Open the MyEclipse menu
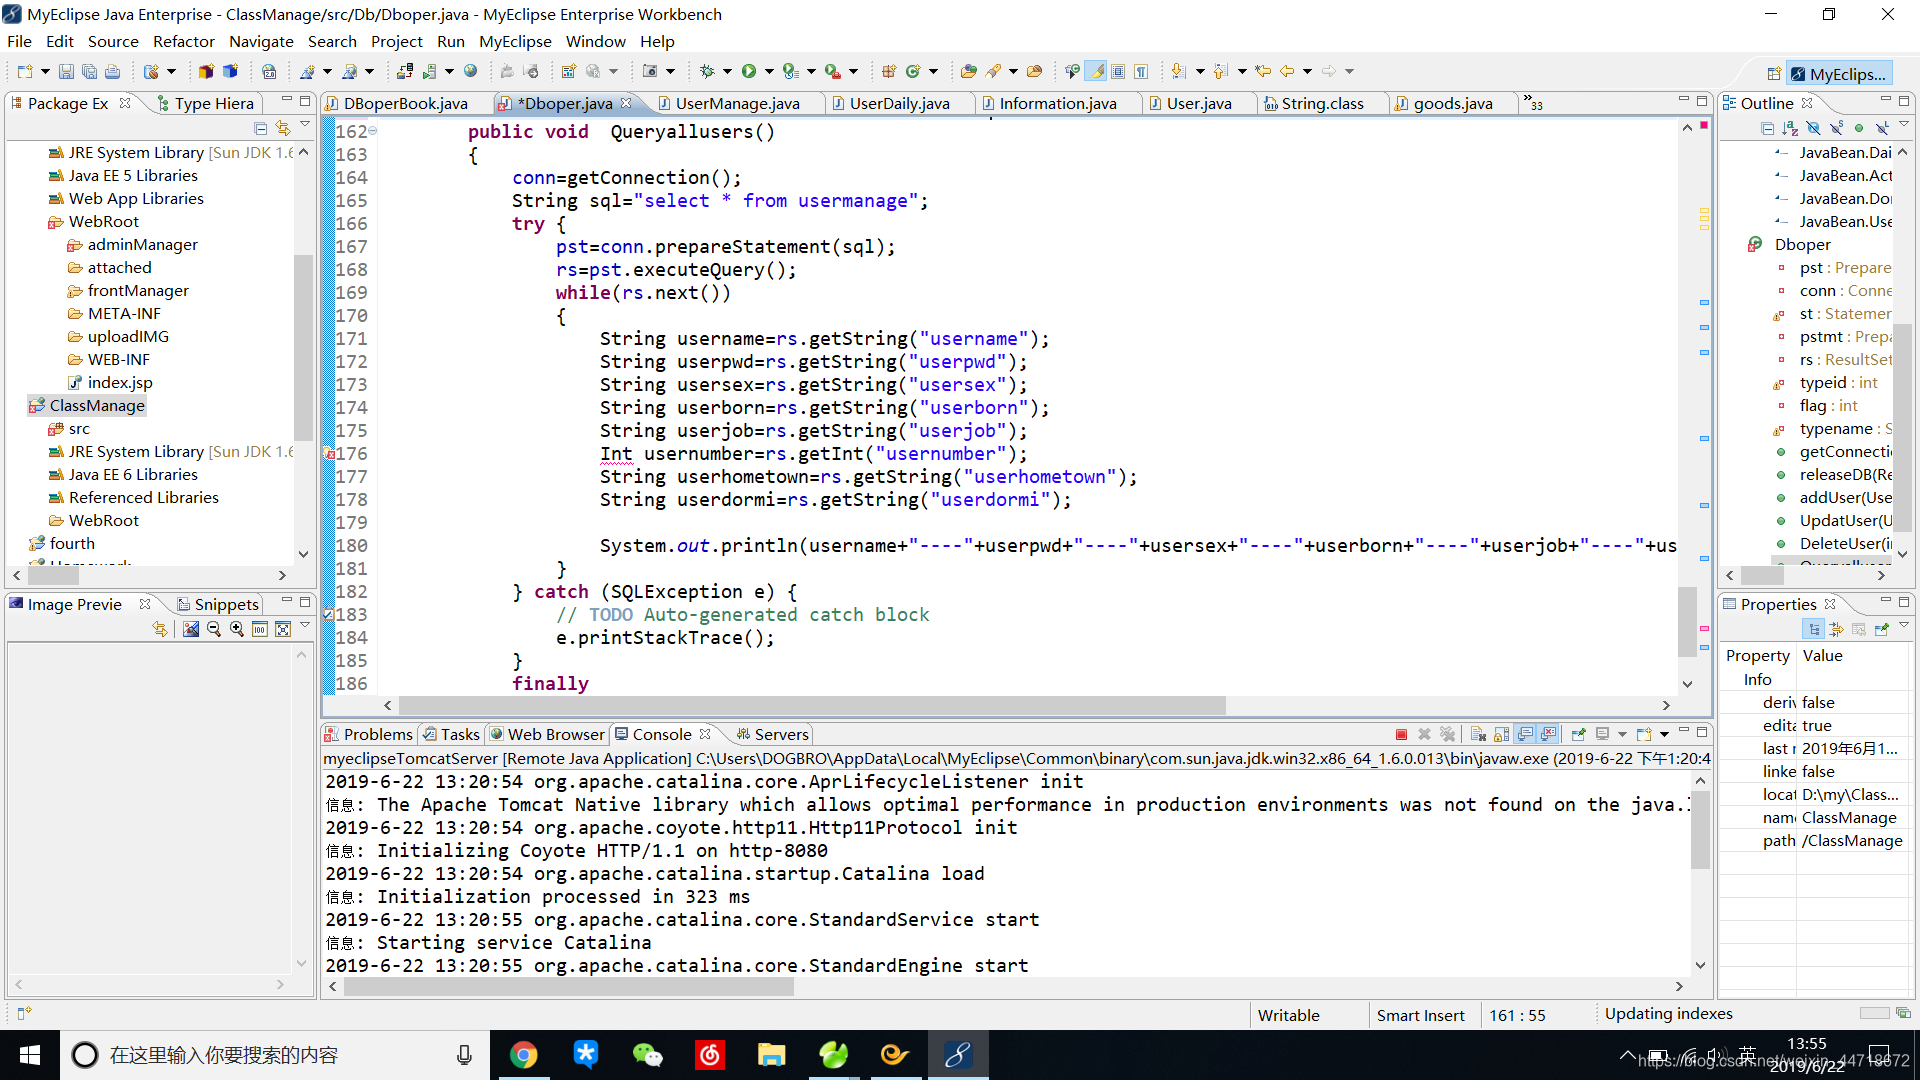The height and width of the screenshot is (1080, 1920). pos(515,41)
